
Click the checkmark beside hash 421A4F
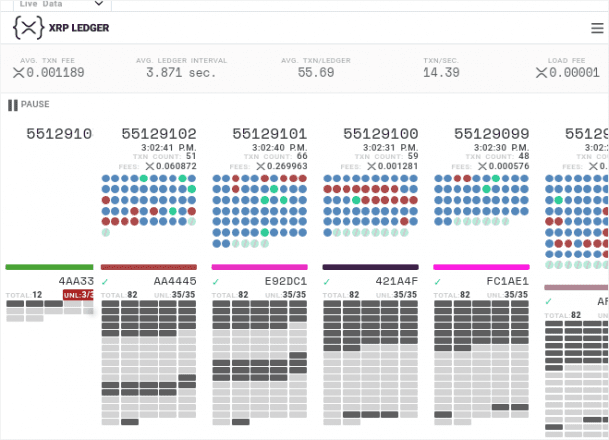tap(327, 282)
